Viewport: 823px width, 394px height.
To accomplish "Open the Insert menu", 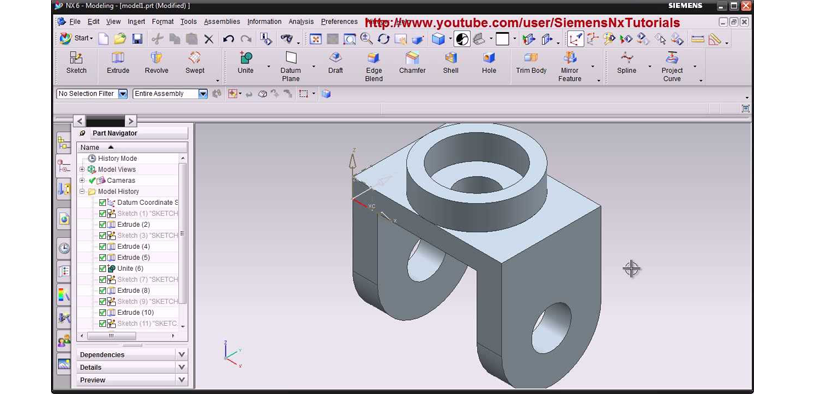I will 136,22.
